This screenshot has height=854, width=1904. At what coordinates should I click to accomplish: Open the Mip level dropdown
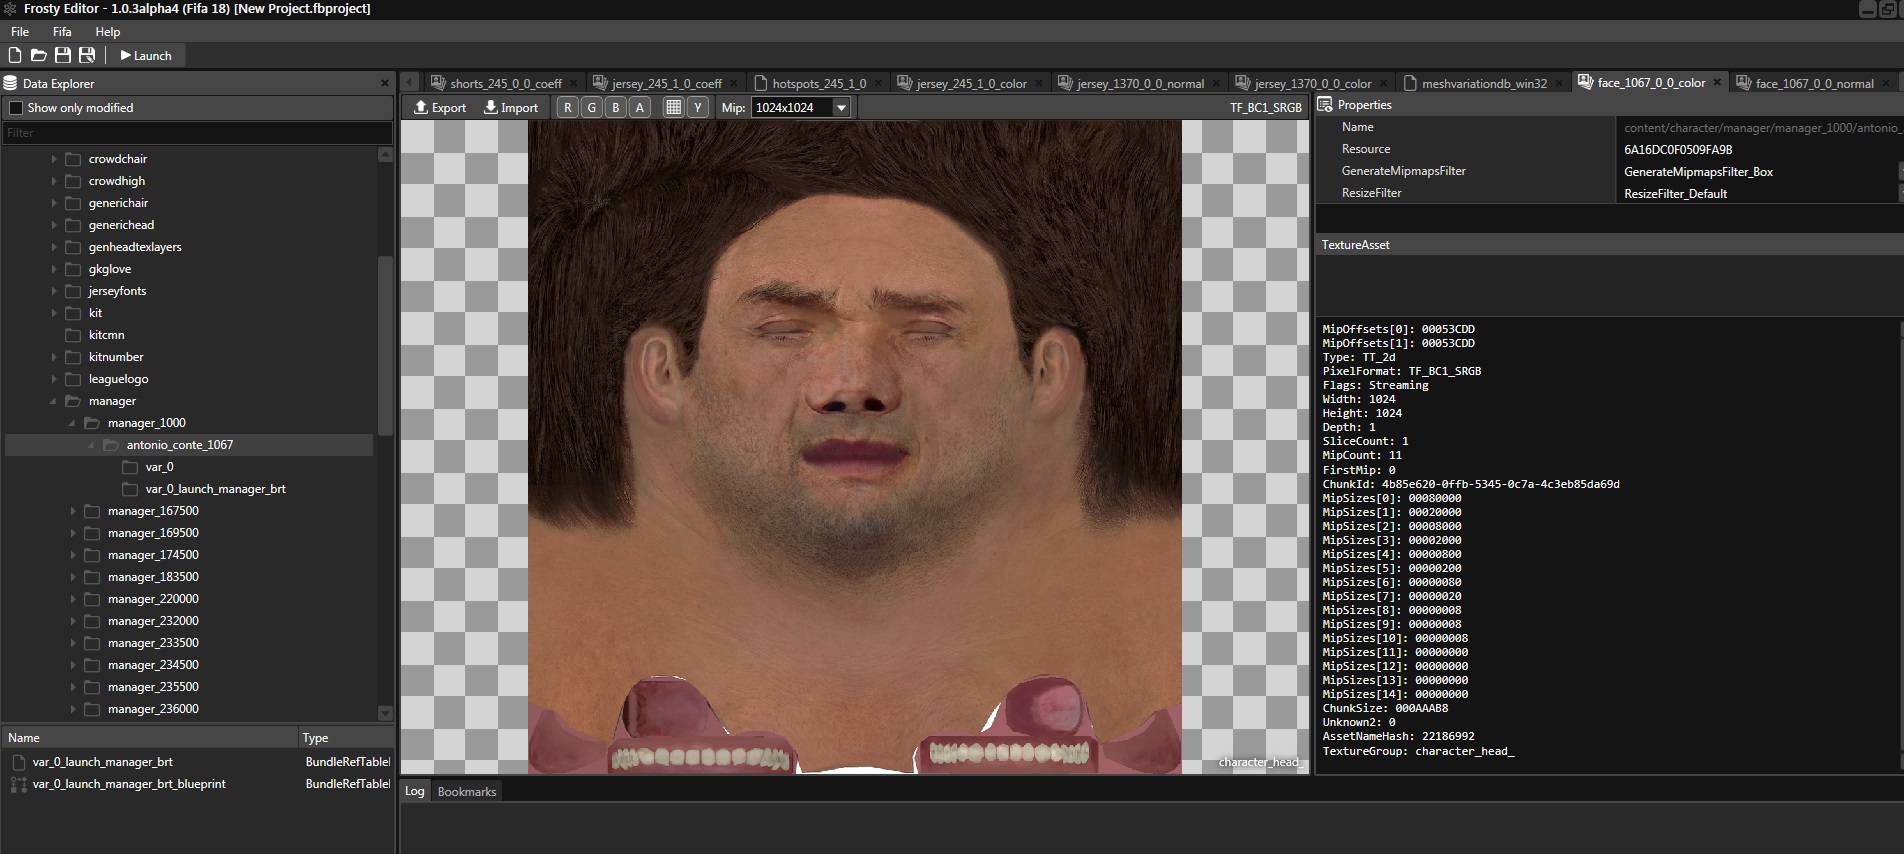[x=841, y=107]
